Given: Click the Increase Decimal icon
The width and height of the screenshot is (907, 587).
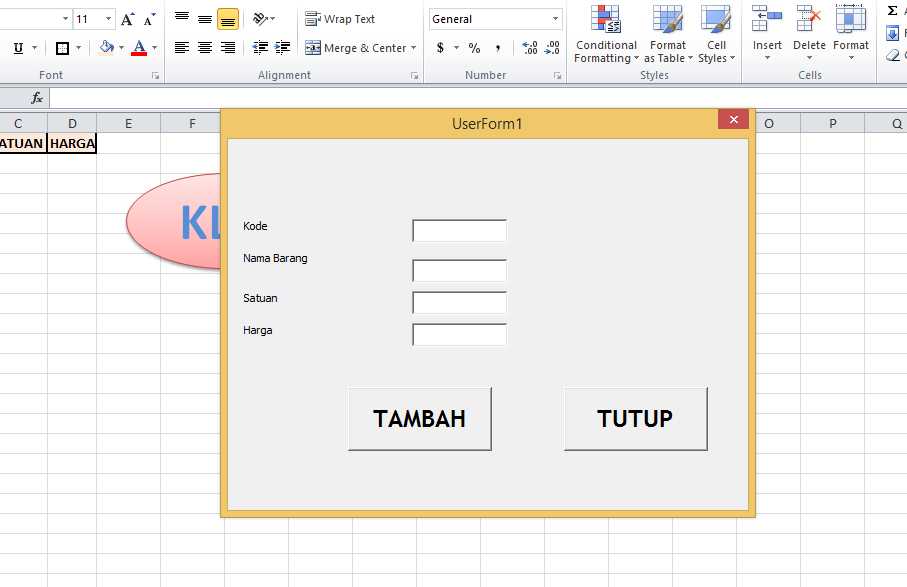Looking at the screenshot, I should 529,47.
